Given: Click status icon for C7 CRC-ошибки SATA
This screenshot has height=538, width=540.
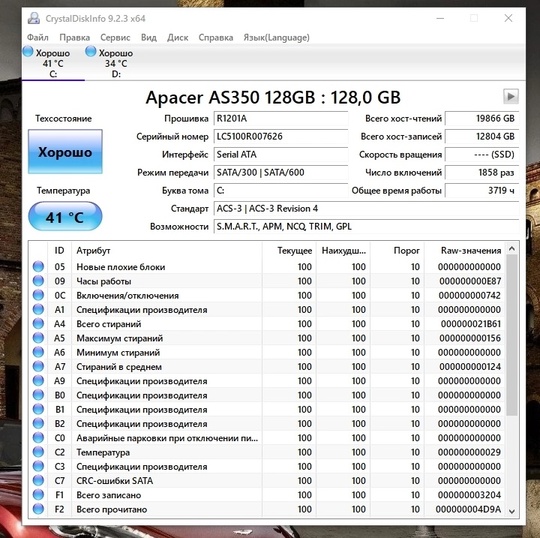Looking at the screenshot, I should [x=38, y=480].
